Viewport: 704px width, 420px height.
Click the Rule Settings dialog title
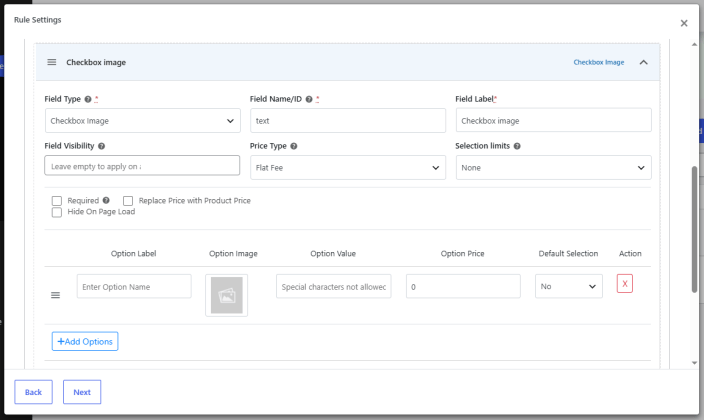(37, 20)
